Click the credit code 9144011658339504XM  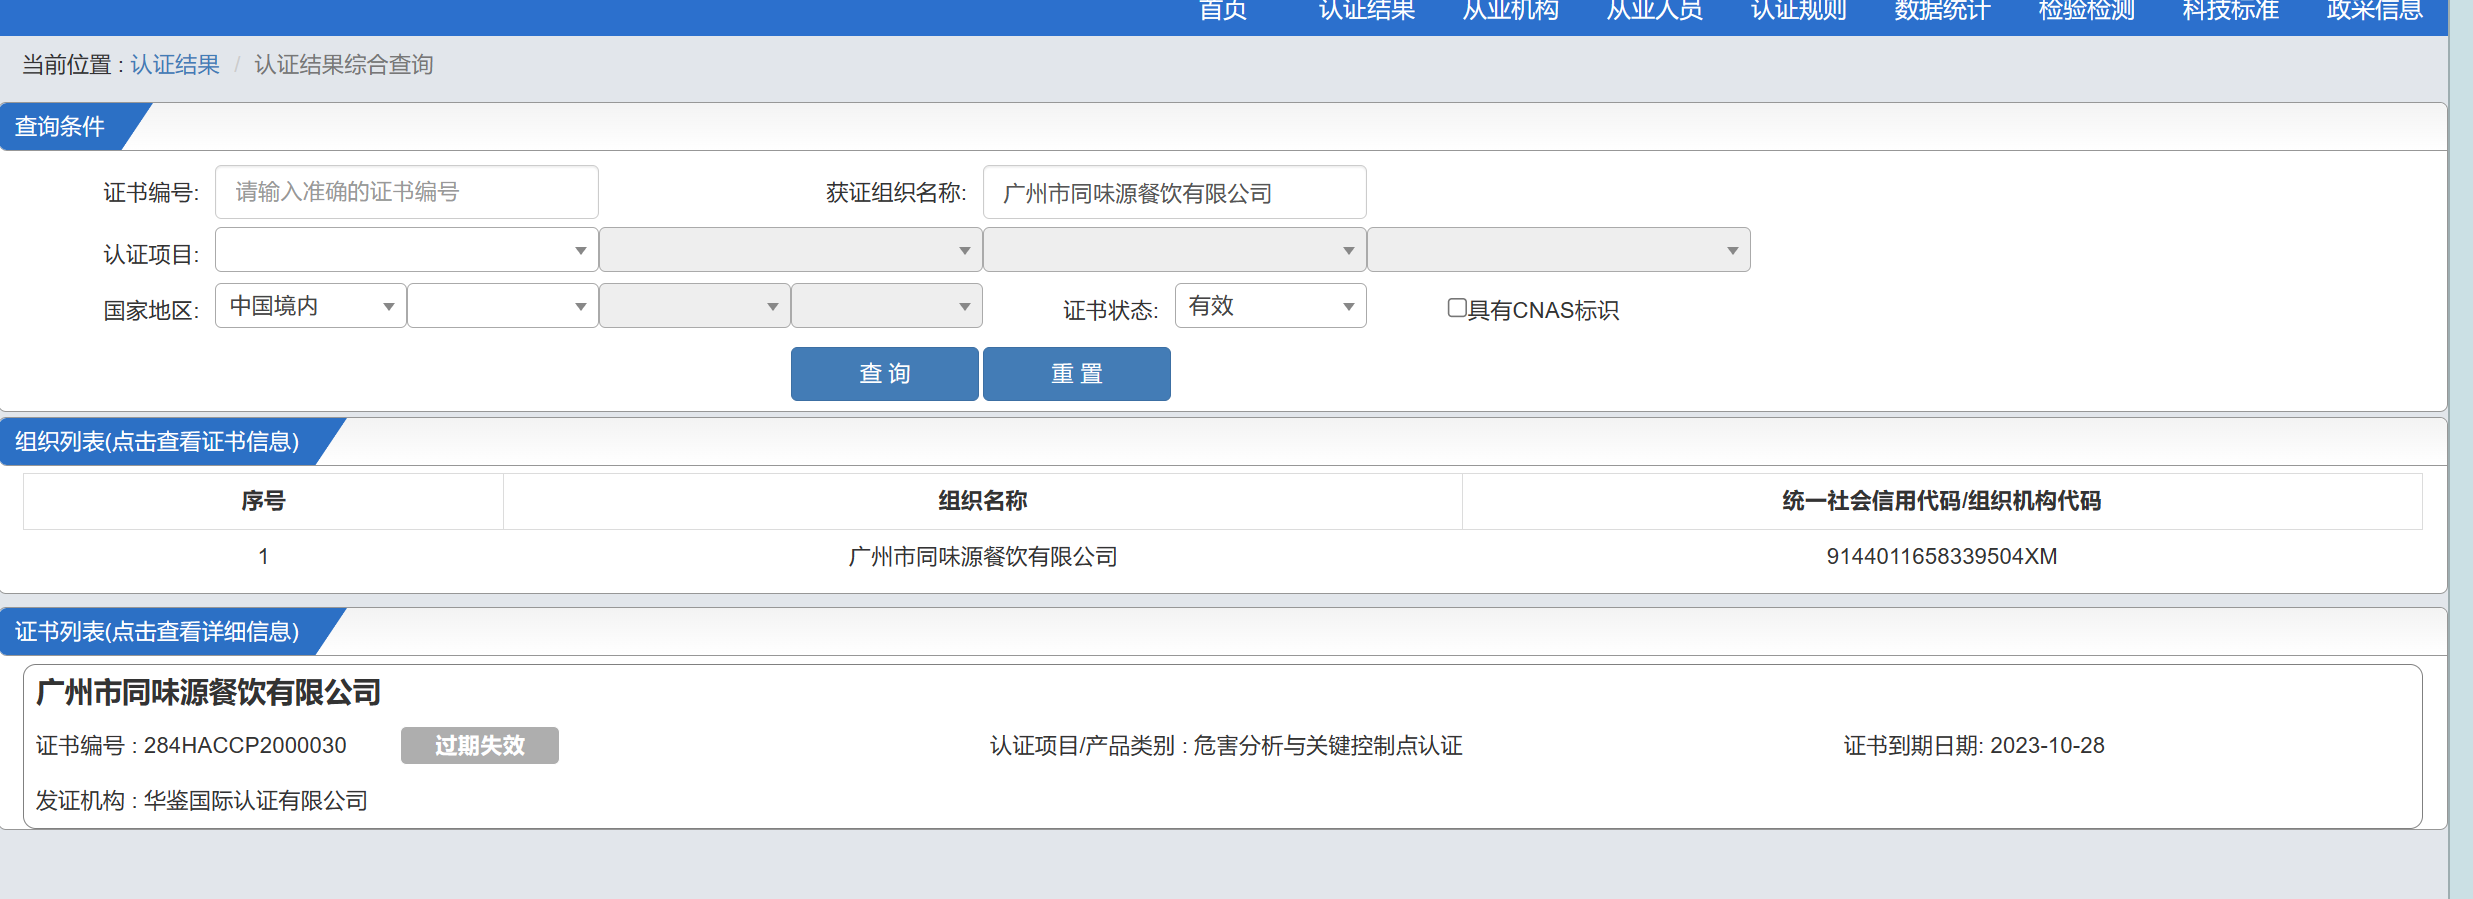pyautogui.click(x=1942, y=556)
